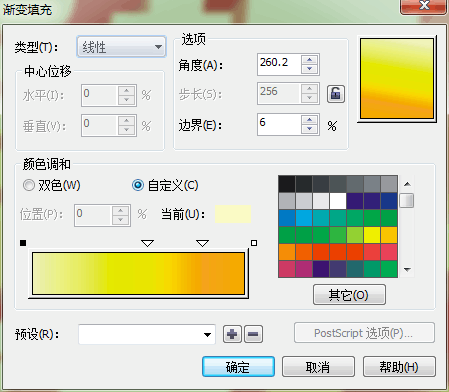Click the 当前 current color swatch
The height and width of the screenshot is (392, 449).
233,214
